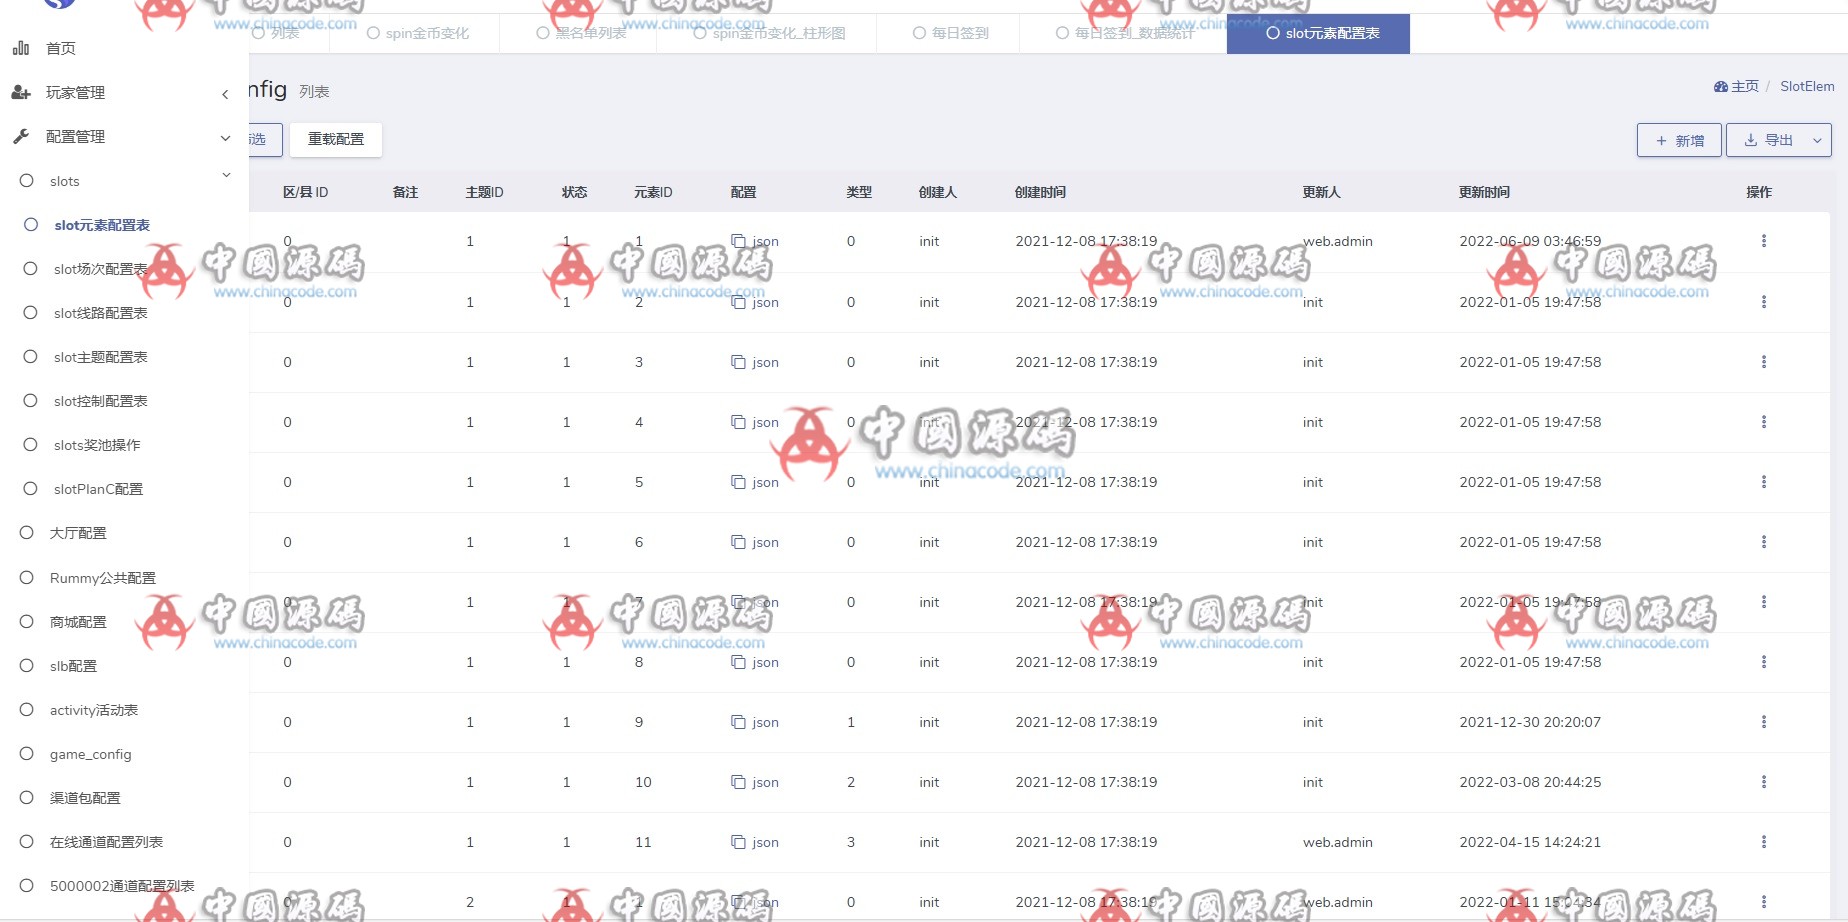Click the player management user icon
The height and width of the screenshot is (922, 1848).
(x=21, y=92)
